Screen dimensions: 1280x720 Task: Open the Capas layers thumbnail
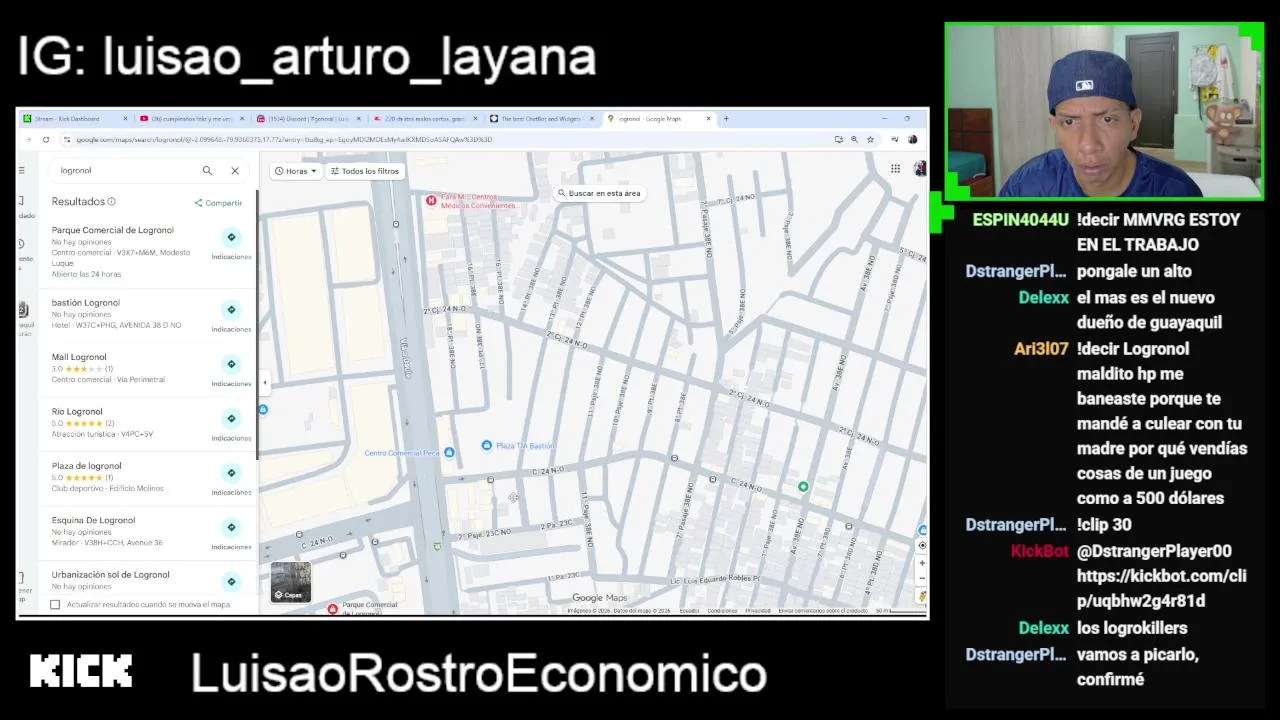click(x=291, y=582)
